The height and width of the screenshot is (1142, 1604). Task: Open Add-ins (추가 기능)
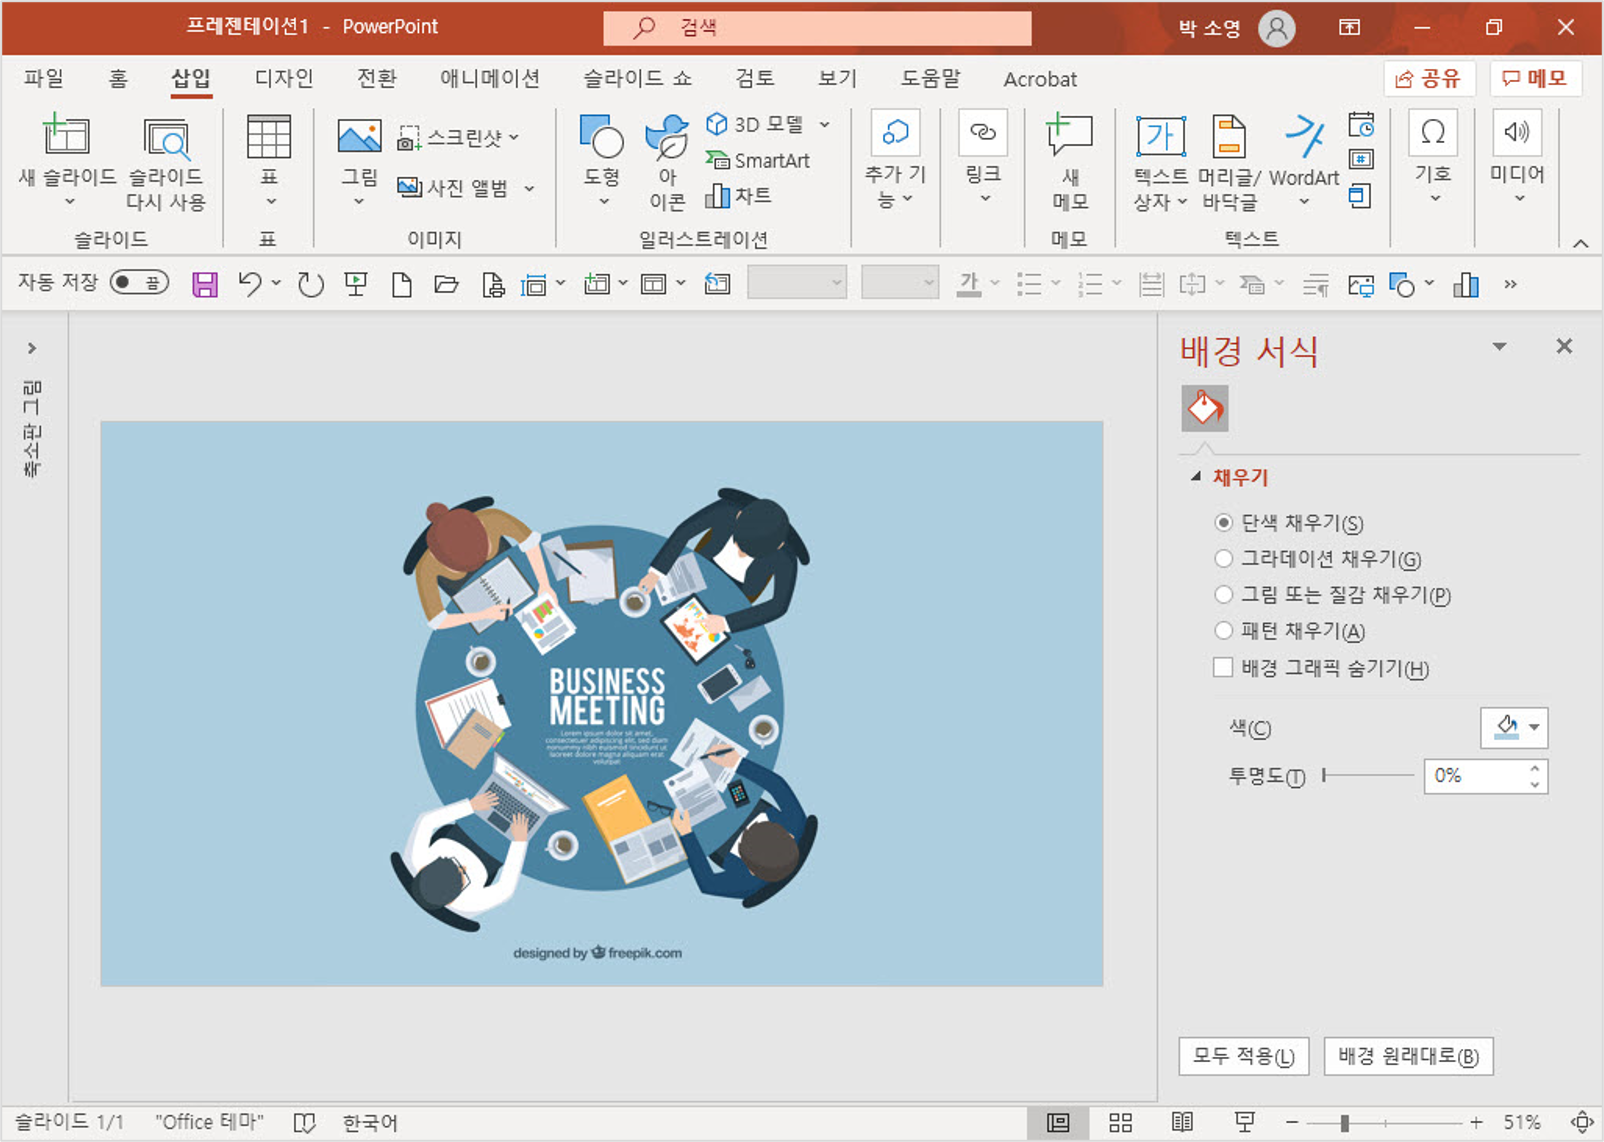(x=895, y=160)
